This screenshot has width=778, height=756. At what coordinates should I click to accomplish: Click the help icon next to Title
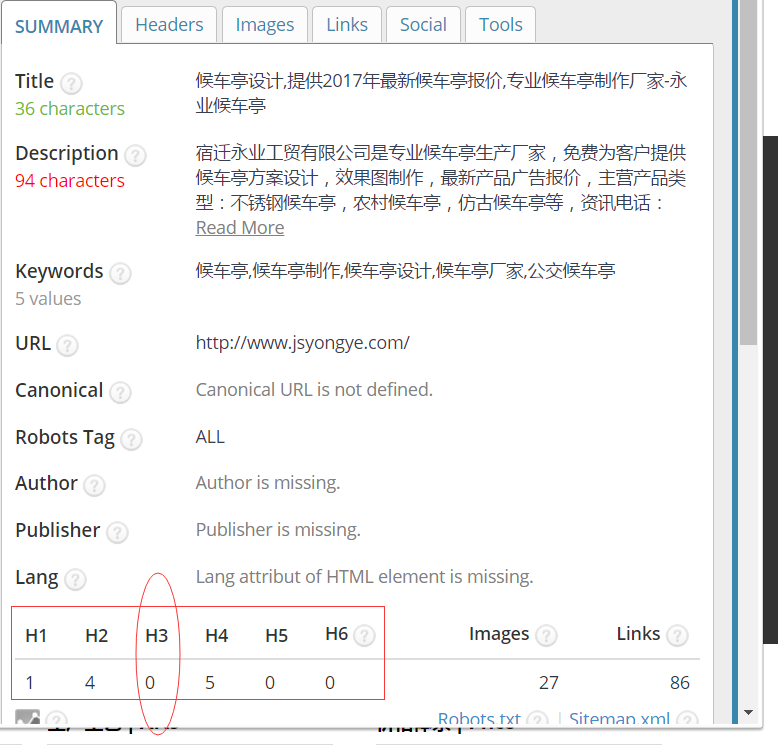(72, 84)
